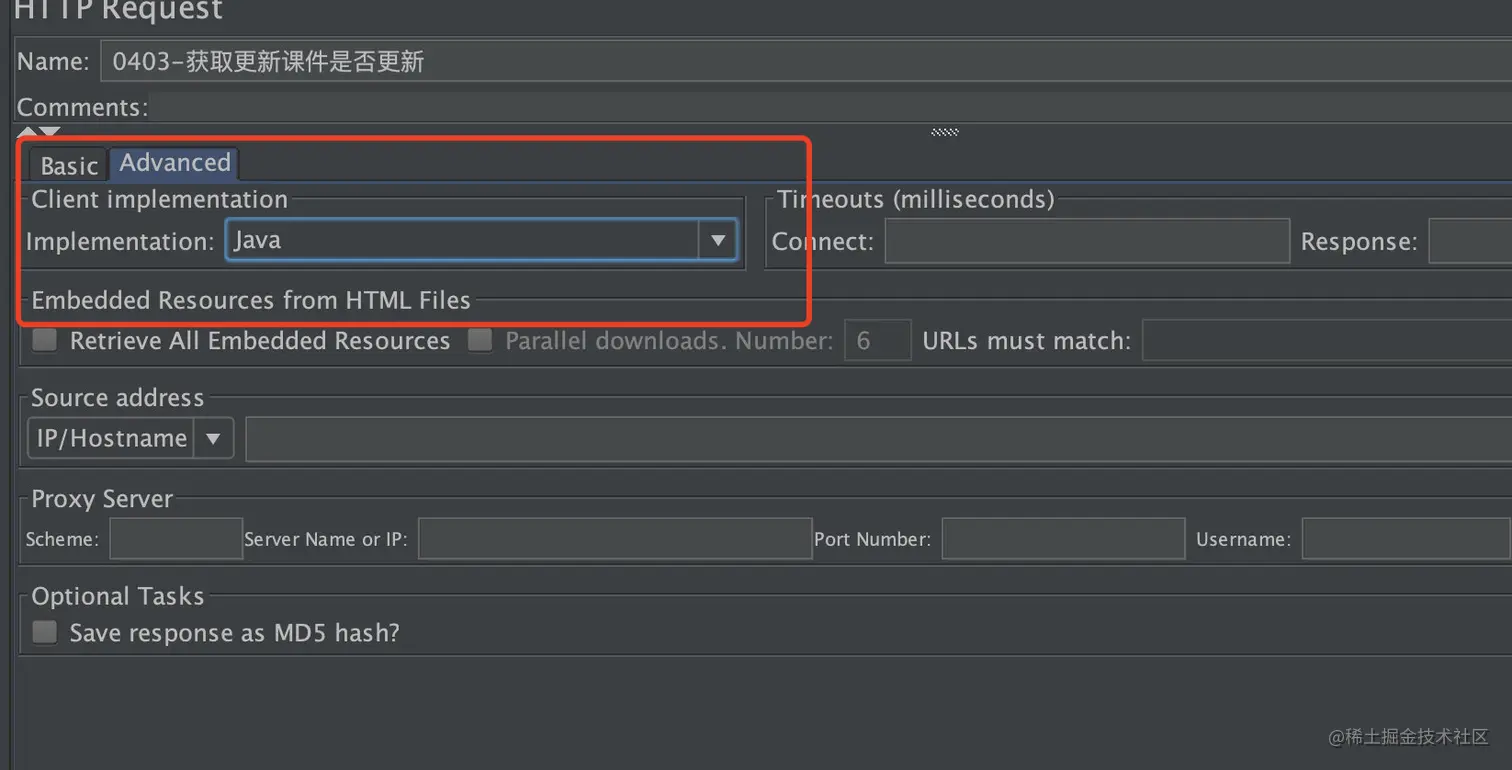
Task: Click the Name field of the HTTP Request
Action: click(805, 61)
